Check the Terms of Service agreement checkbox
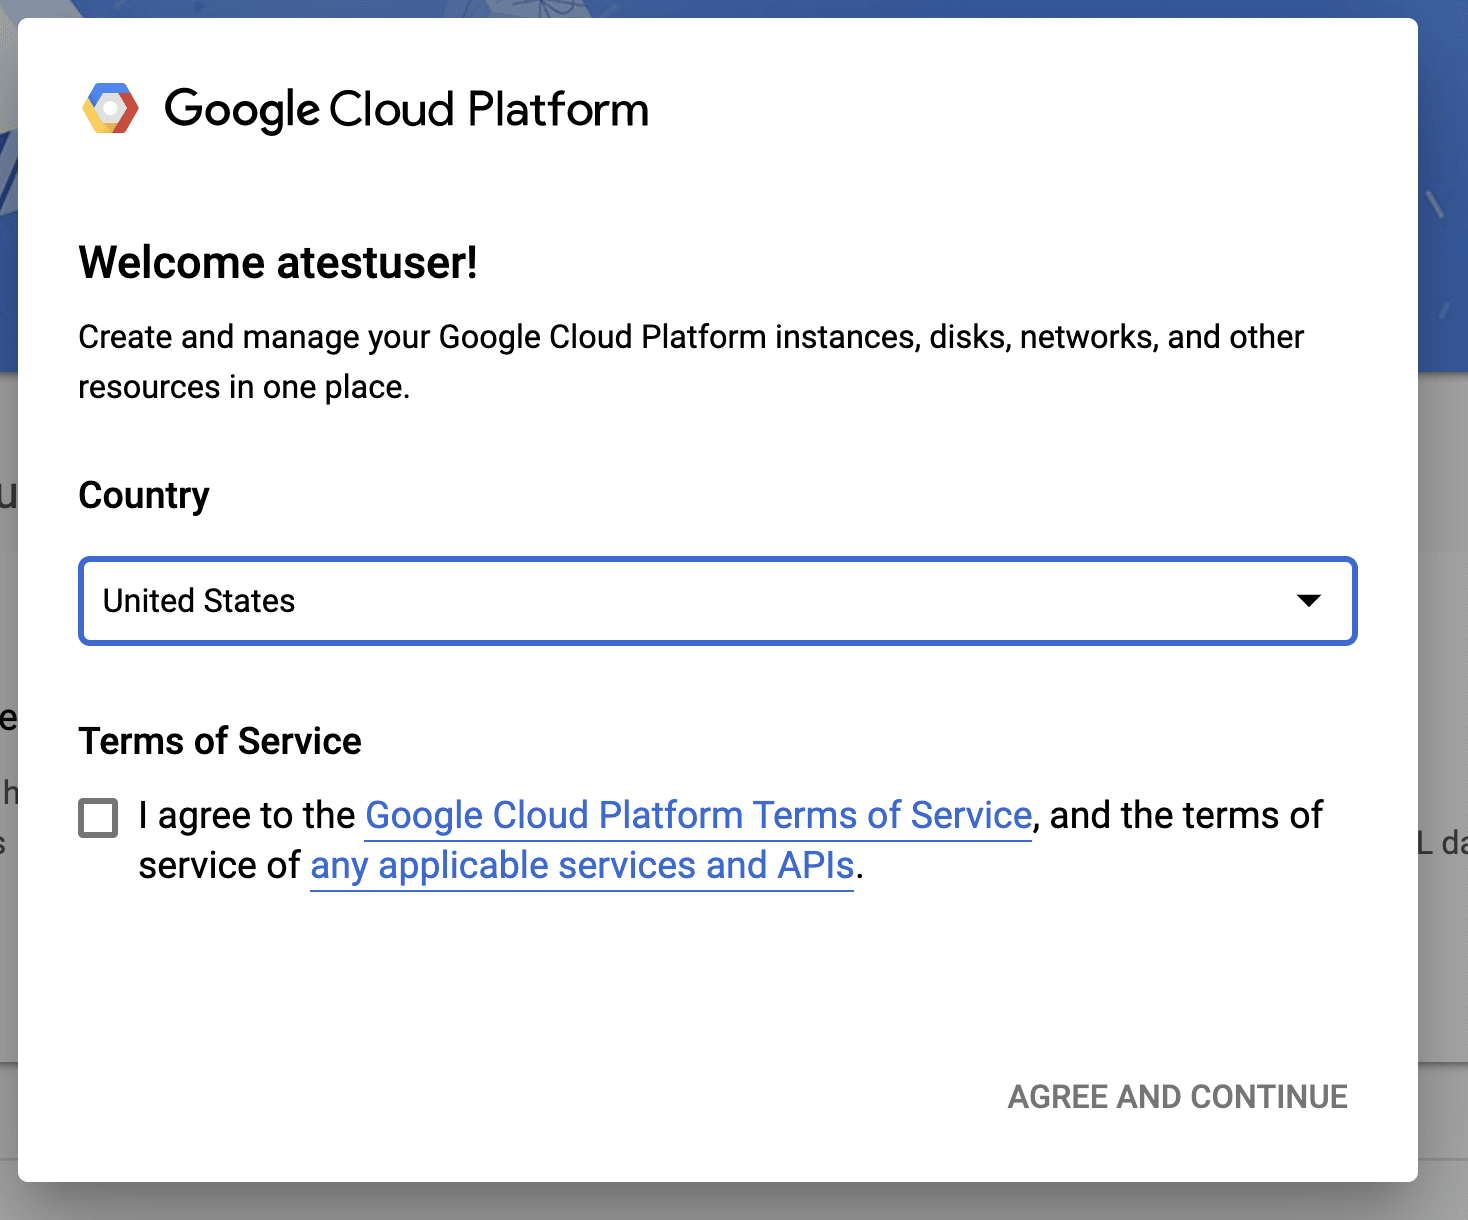The image size is (1468, 1220). click(x=99, y=818)
